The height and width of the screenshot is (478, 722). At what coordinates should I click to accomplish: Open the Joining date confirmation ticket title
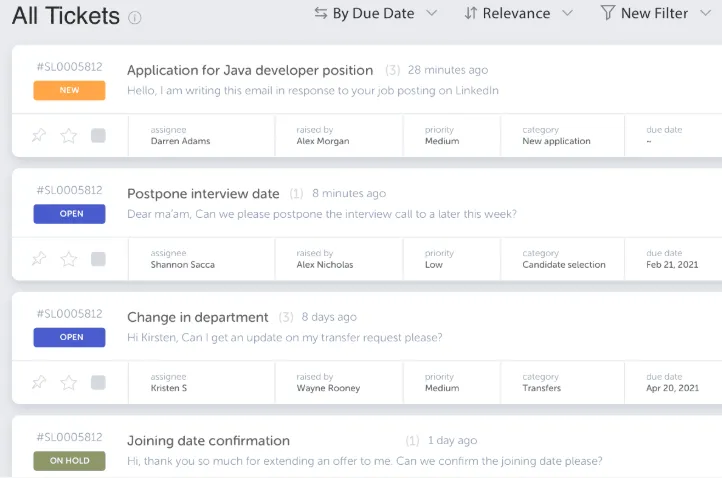209,441
